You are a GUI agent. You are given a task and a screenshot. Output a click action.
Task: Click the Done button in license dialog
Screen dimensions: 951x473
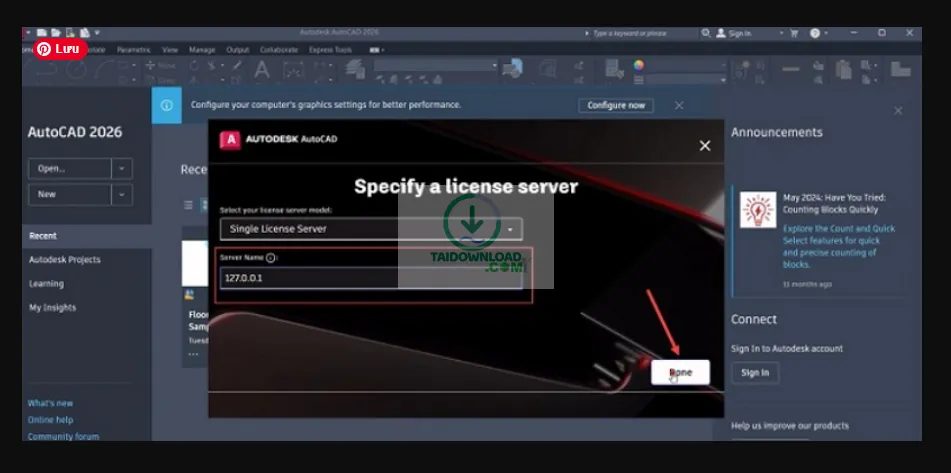coord(680,372)
